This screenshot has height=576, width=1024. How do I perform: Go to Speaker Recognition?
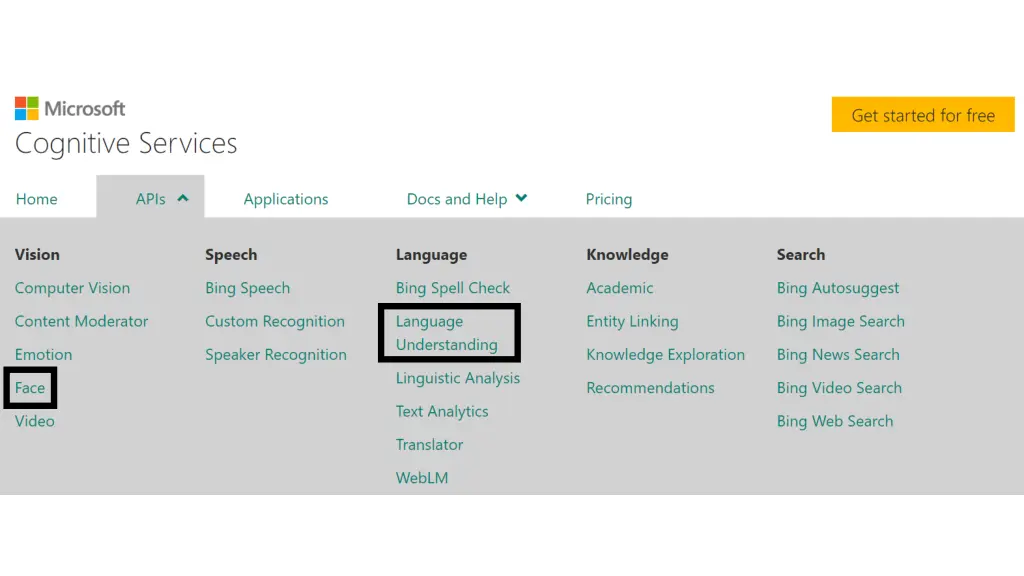click(x=276, y=355)
